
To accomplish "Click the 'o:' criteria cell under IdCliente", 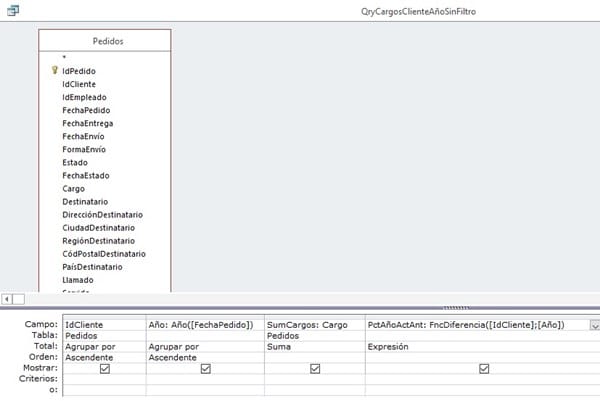I will coord(104,390).
